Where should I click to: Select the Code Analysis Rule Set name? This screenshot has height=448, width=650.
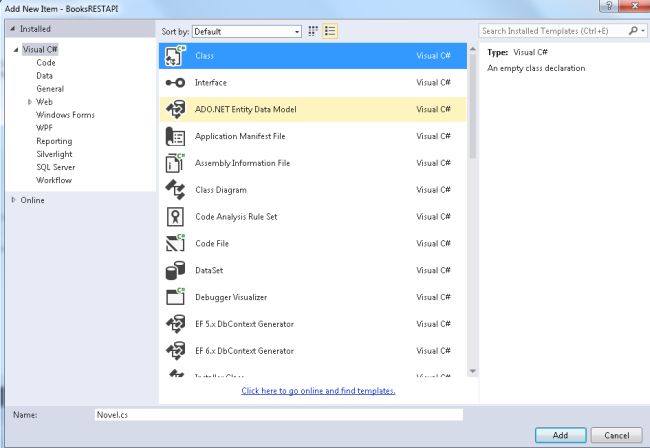(x=236, y=217)
